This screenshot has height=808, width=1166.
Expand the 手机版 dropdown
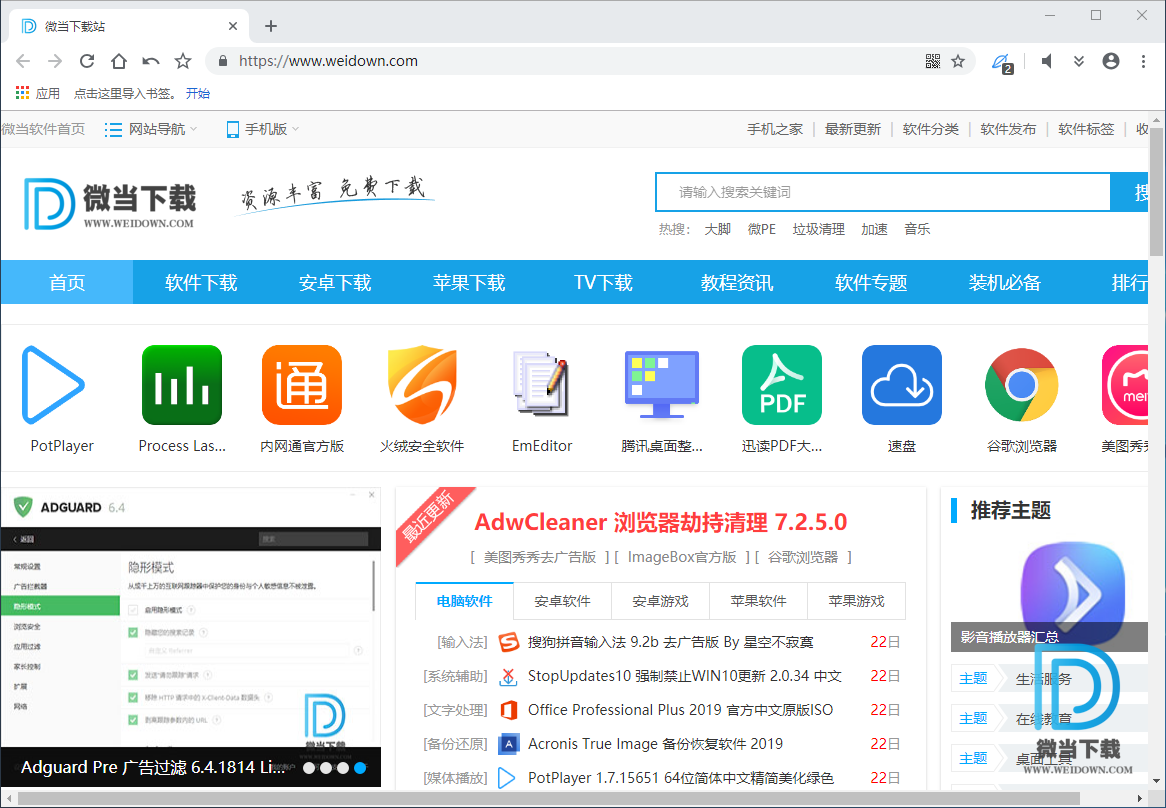(x=262, y=129)
